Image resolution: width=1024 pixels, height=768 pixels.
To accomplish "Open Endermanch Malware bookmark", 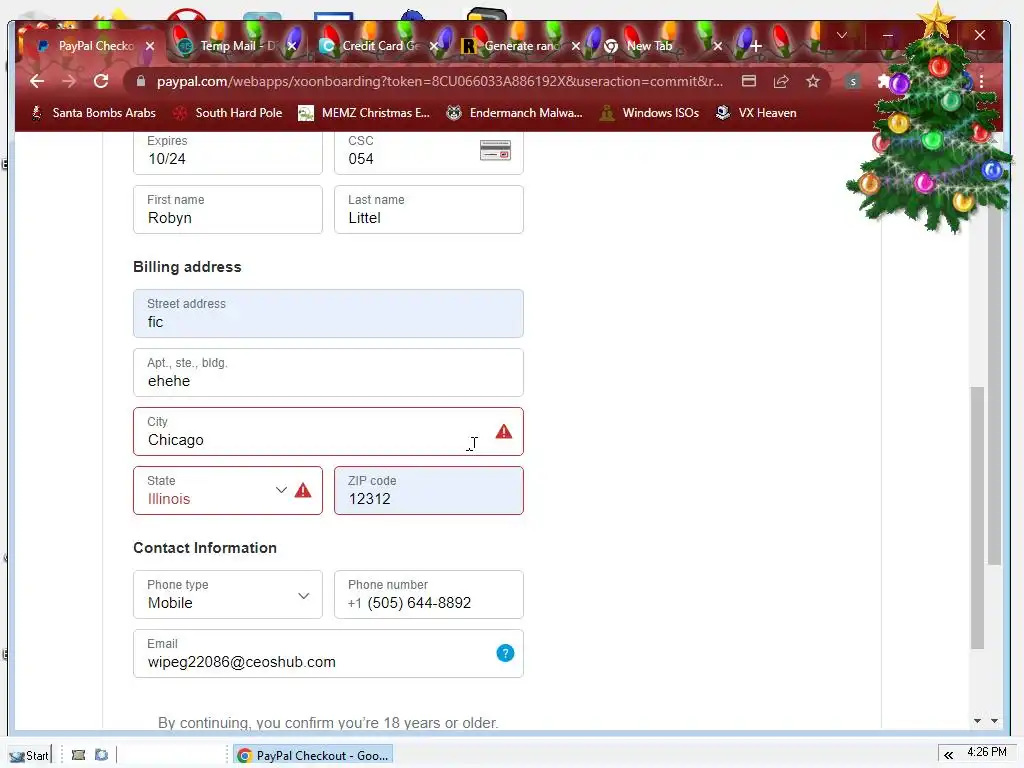I will [514, 113].
